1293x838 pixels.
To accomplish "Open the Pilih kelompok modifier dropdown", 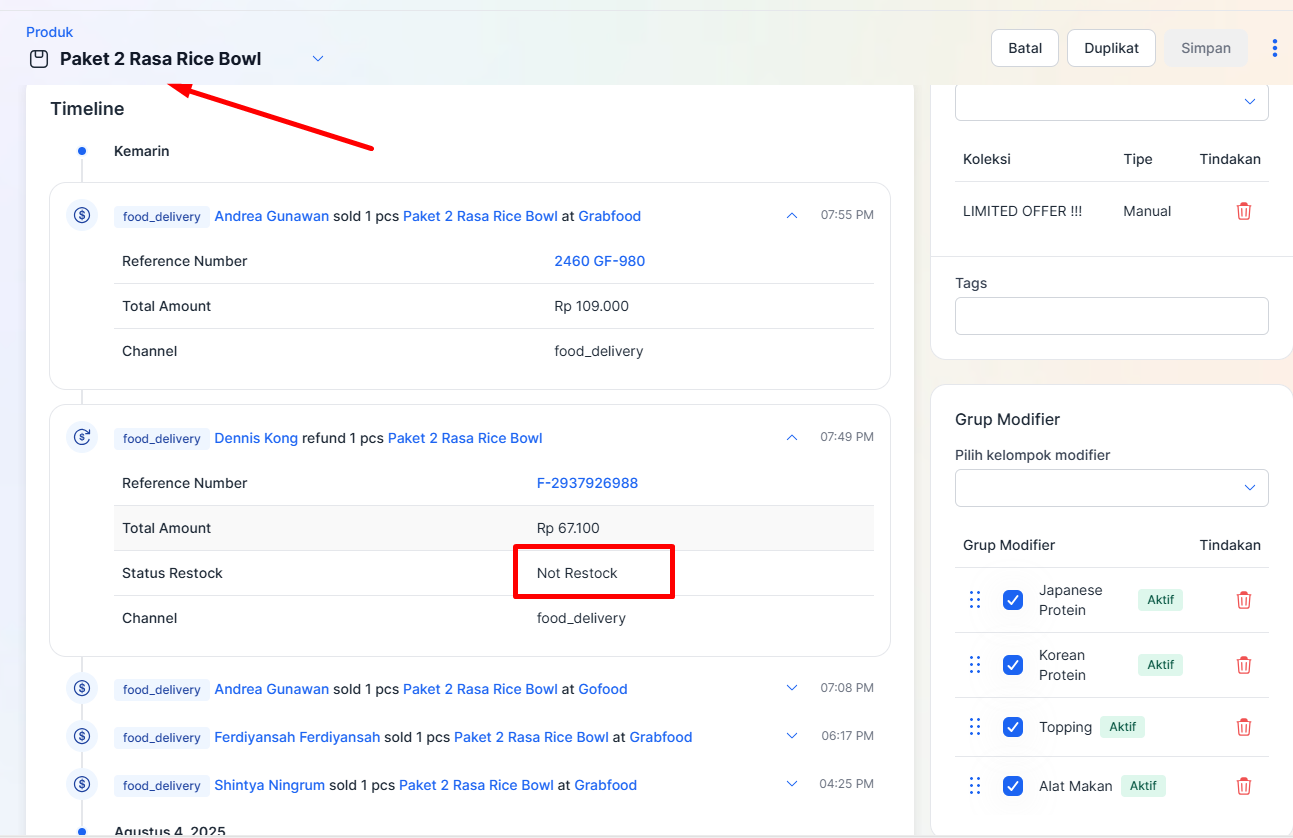I will pyautogui.click(x=1111, y=488).
